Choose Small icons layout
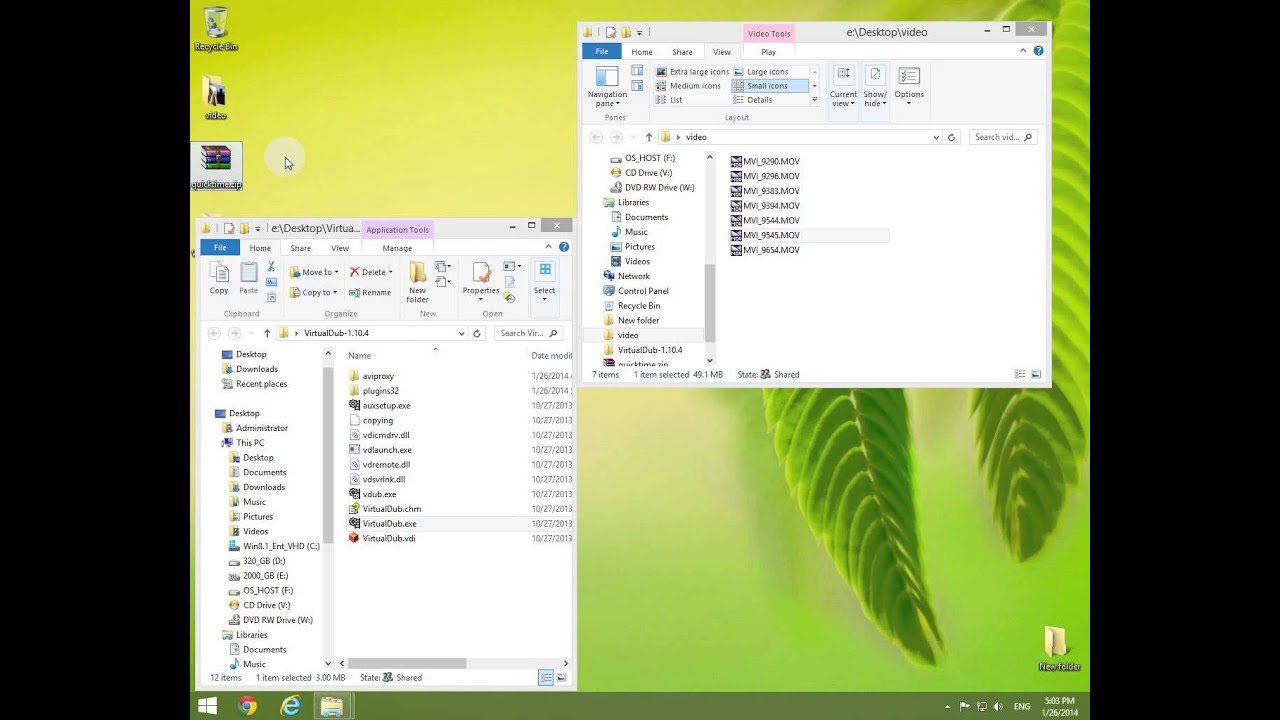Image resolution: width=1280 pixels, height=720 pixels. pyautogui.click(x=768, y=86)
